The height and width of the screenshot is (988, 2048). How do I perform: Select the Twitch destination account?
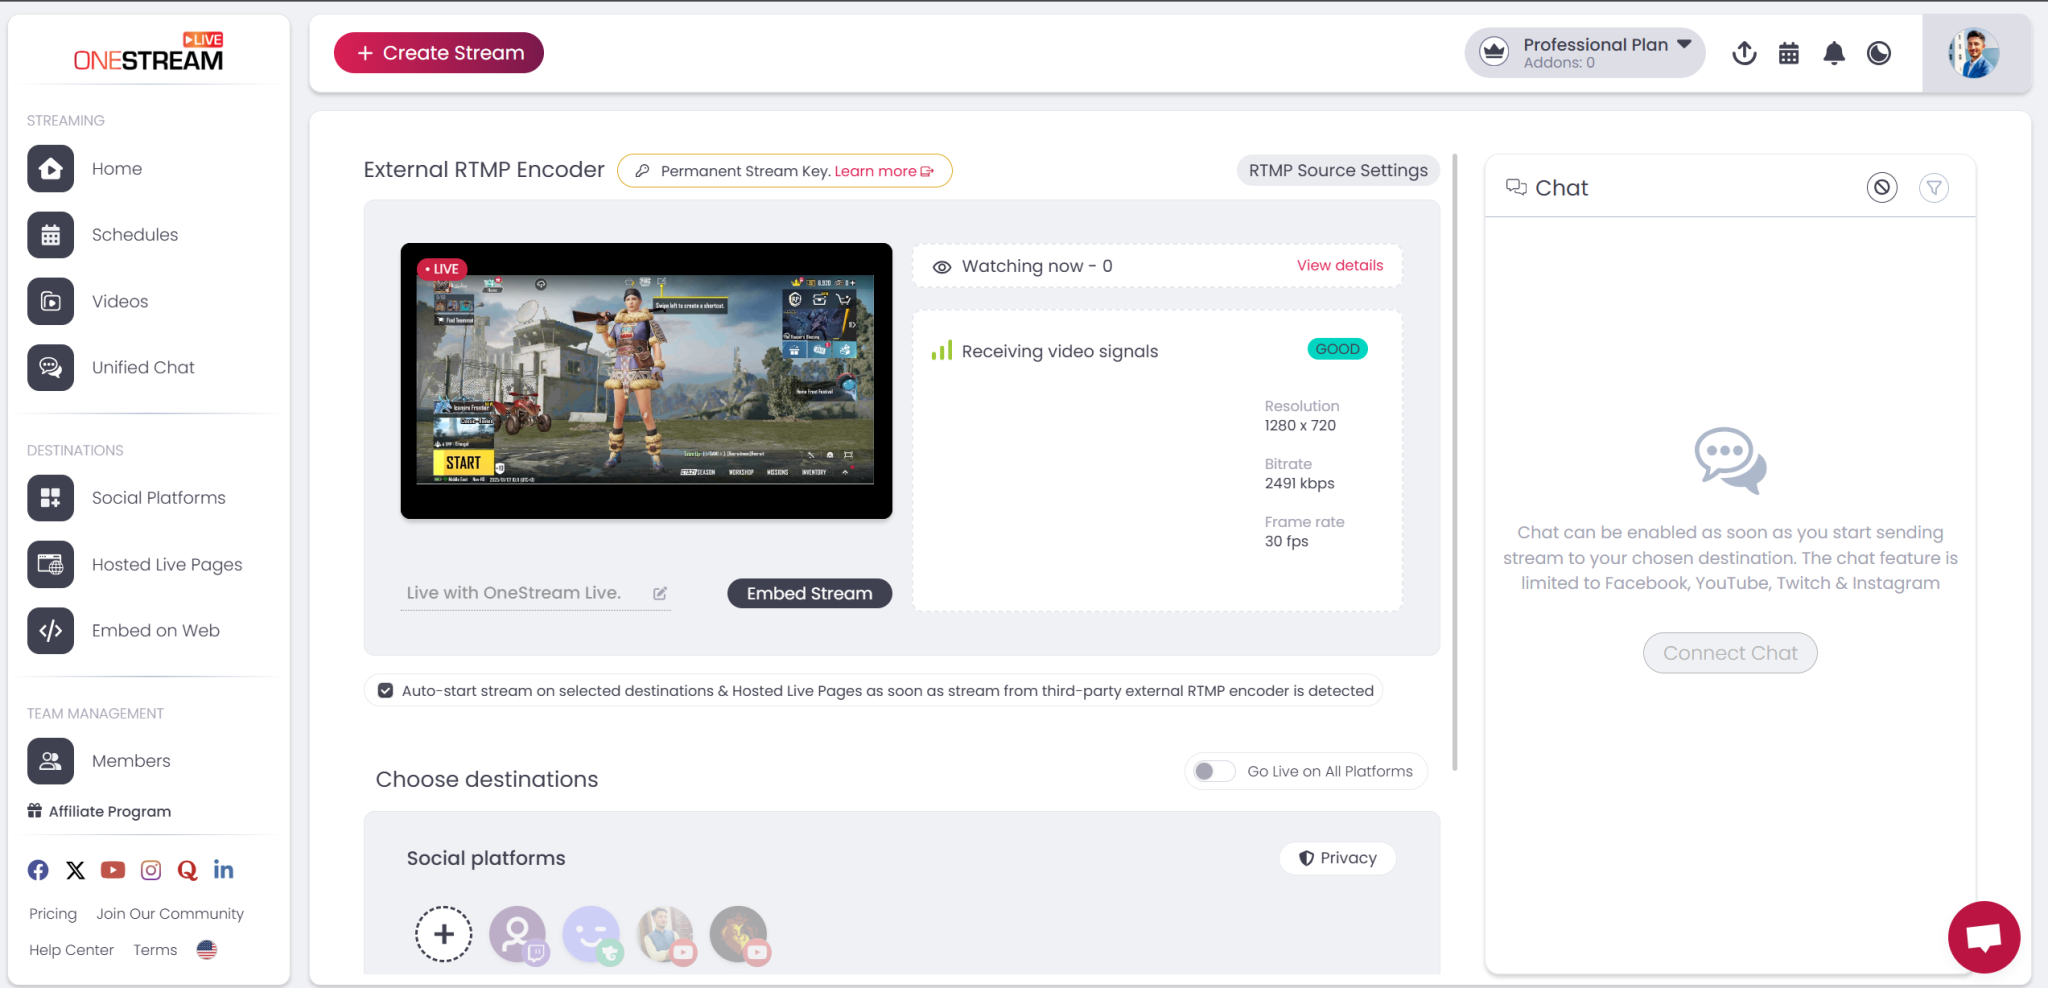(519, 934)
